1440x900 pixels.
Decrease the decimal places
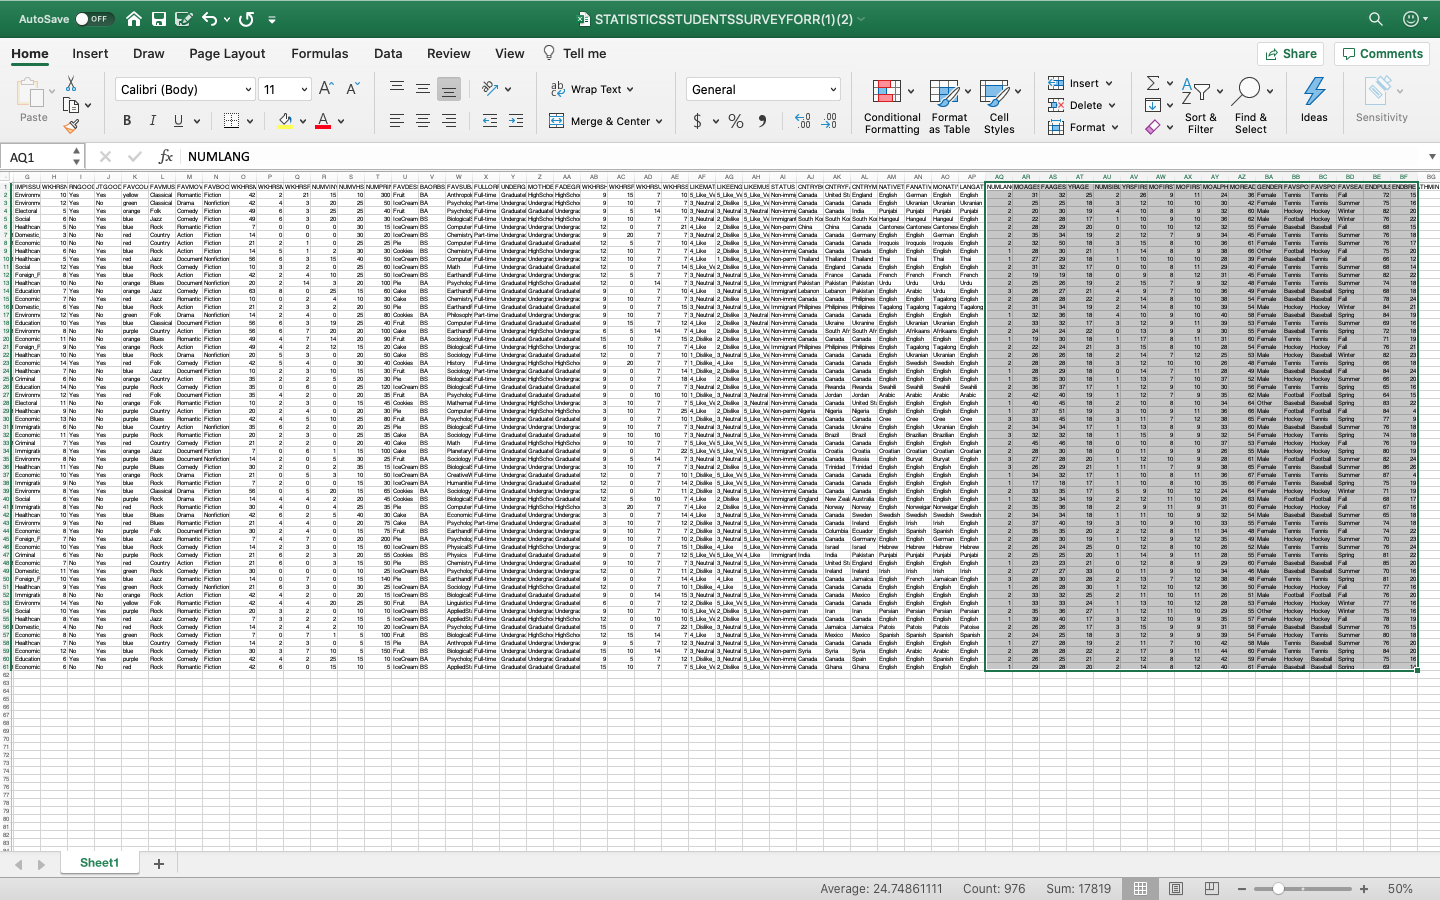(829, 121)
